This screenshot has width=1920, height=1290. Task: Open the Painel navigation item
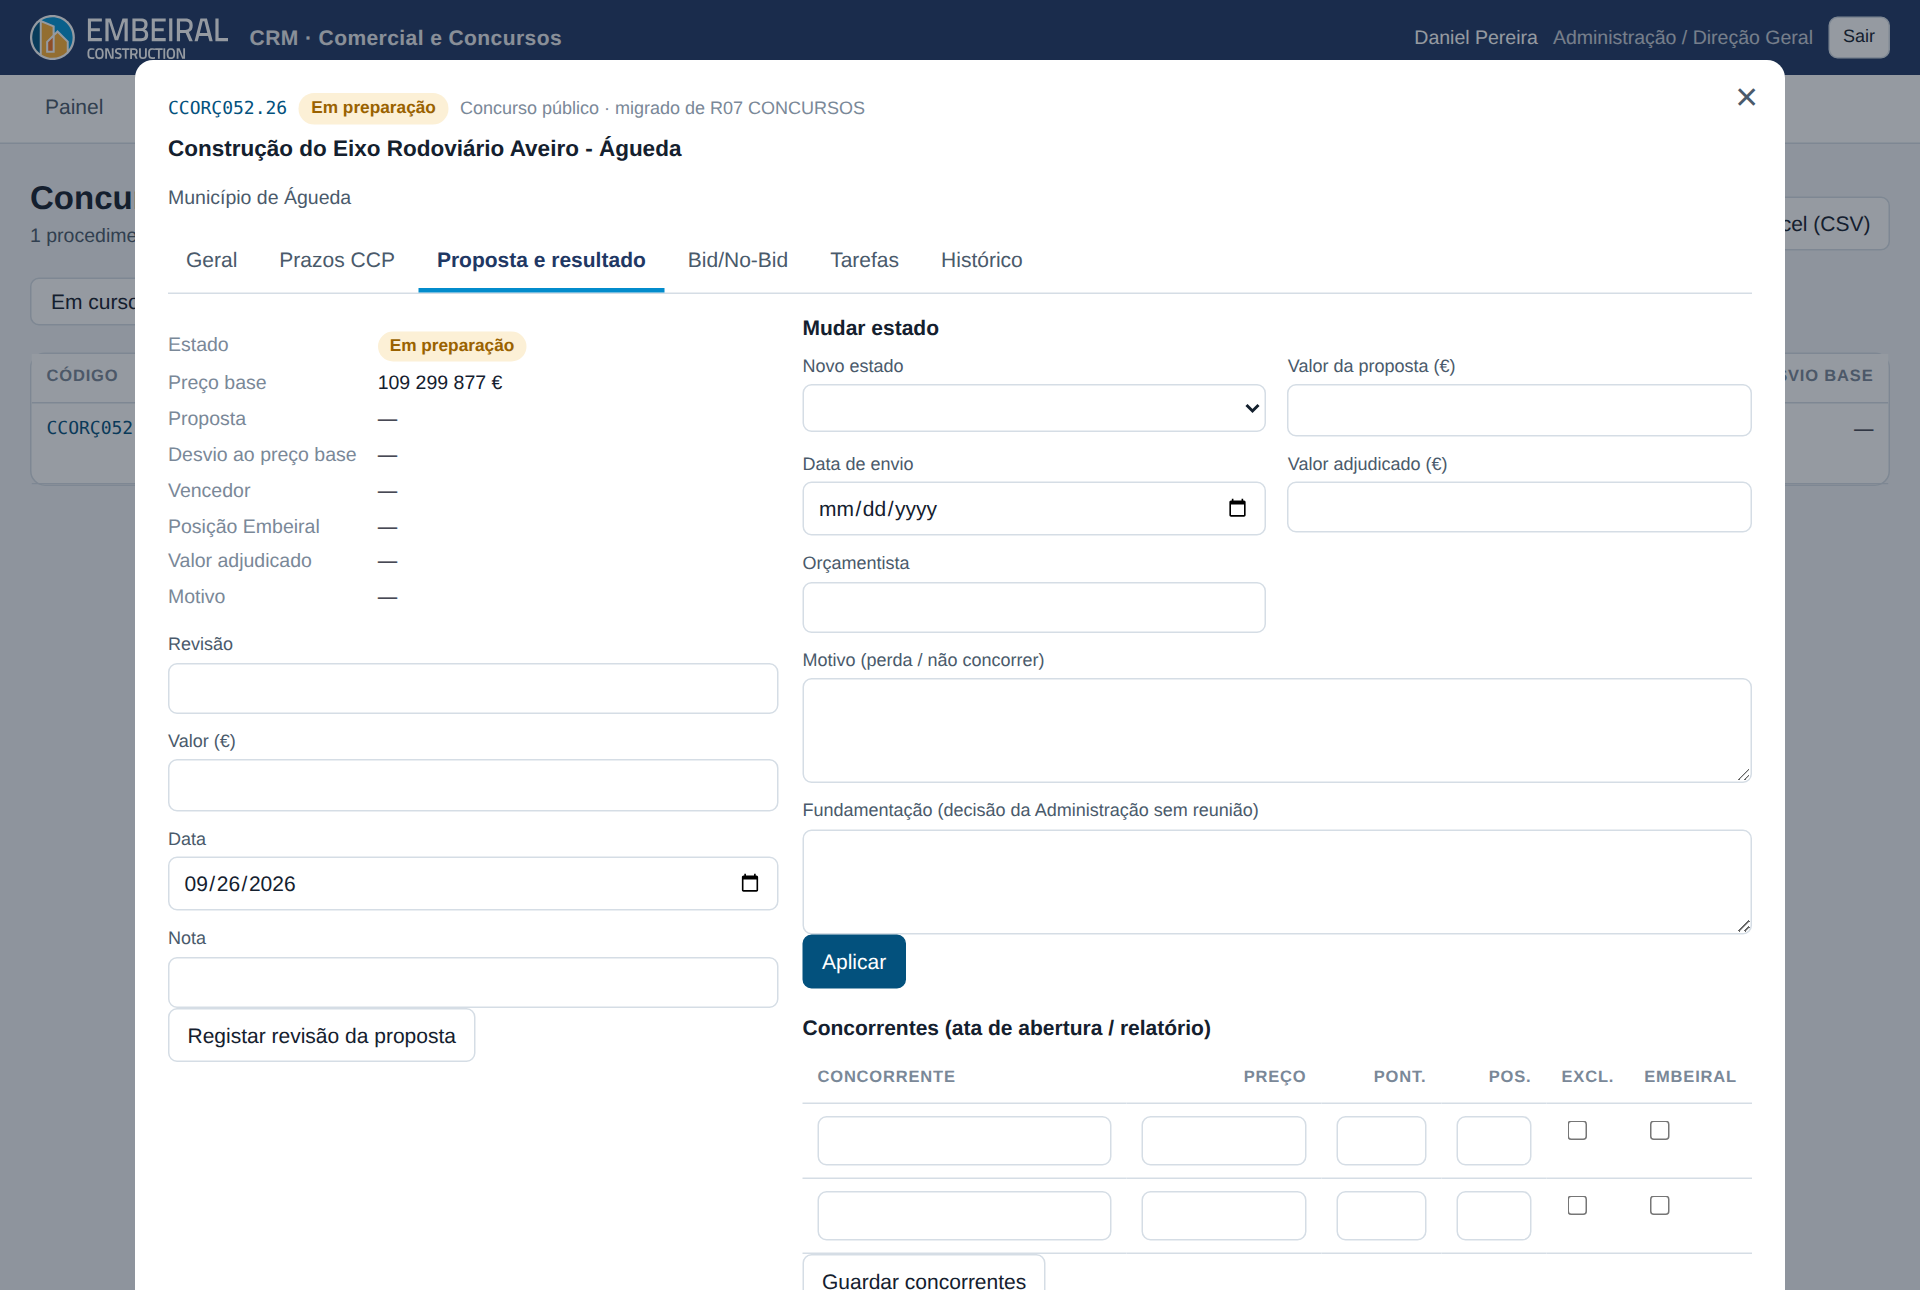pos(74,107)
